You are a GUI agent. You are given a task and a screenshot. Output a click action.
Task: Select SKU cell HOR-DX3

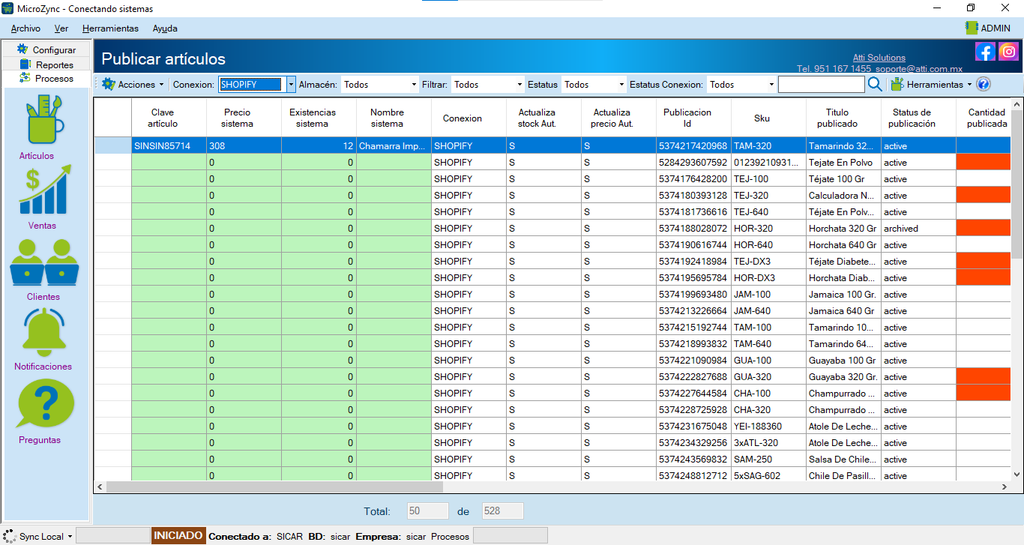pos(769,278)
